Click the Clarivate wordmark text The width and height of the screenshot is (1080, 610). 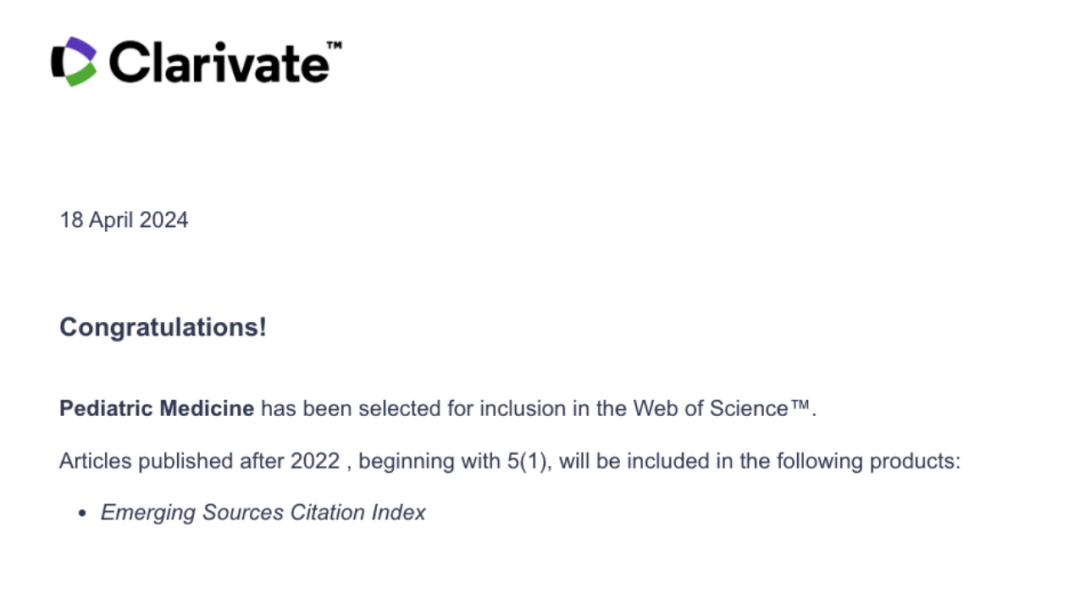(x=219, y=63)
